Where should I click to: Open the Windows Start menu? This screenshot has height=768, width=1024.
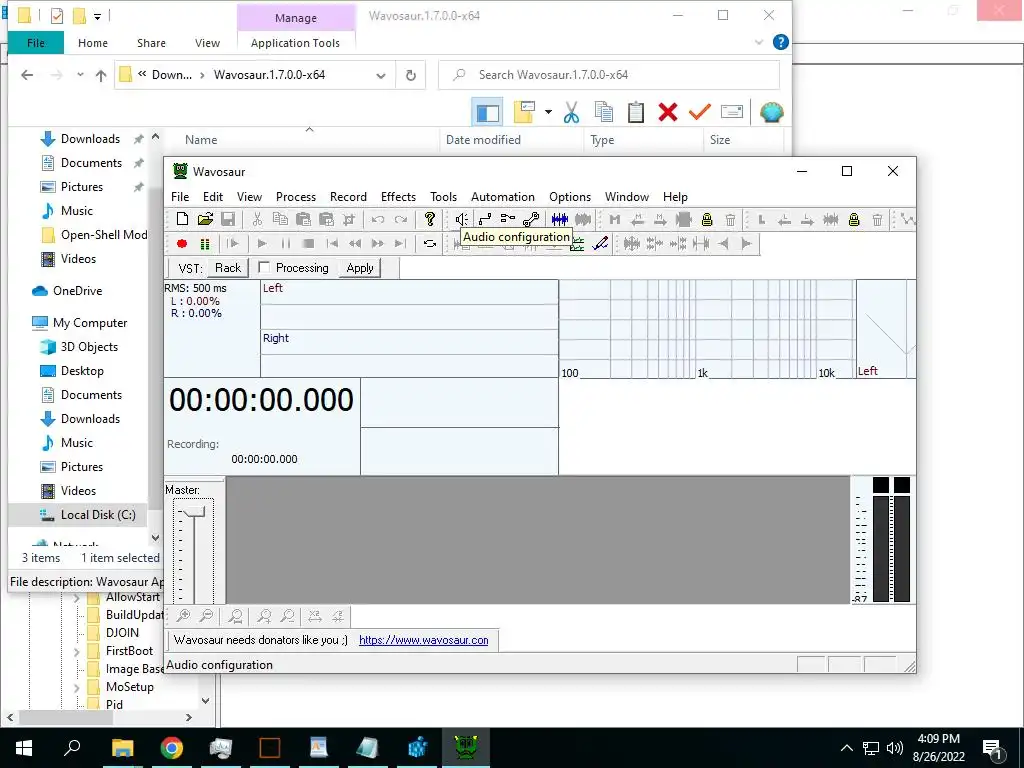(x=24, y=748)
